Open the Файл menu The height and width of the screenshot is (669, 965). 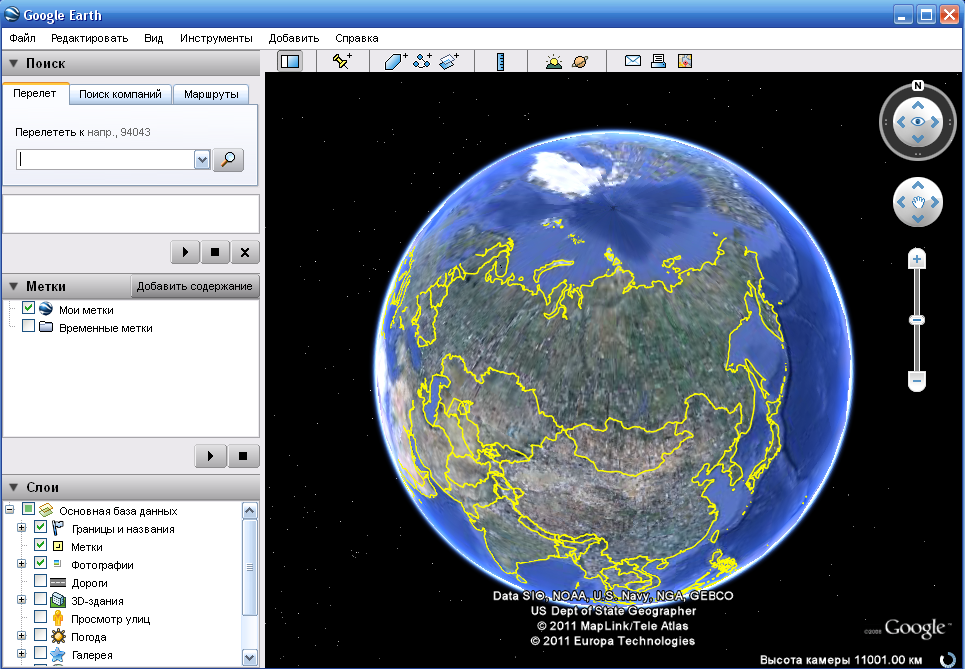click(x=22, y=38)
